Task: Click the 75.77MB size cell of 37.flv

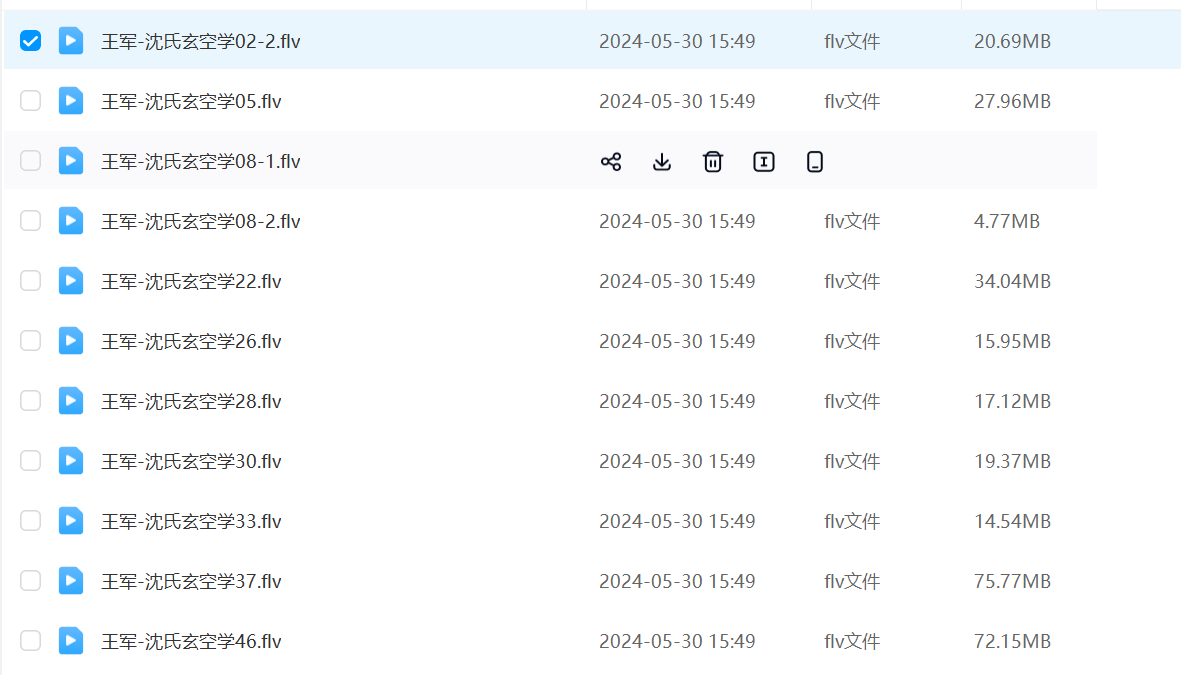Action: click(1012, 582)
